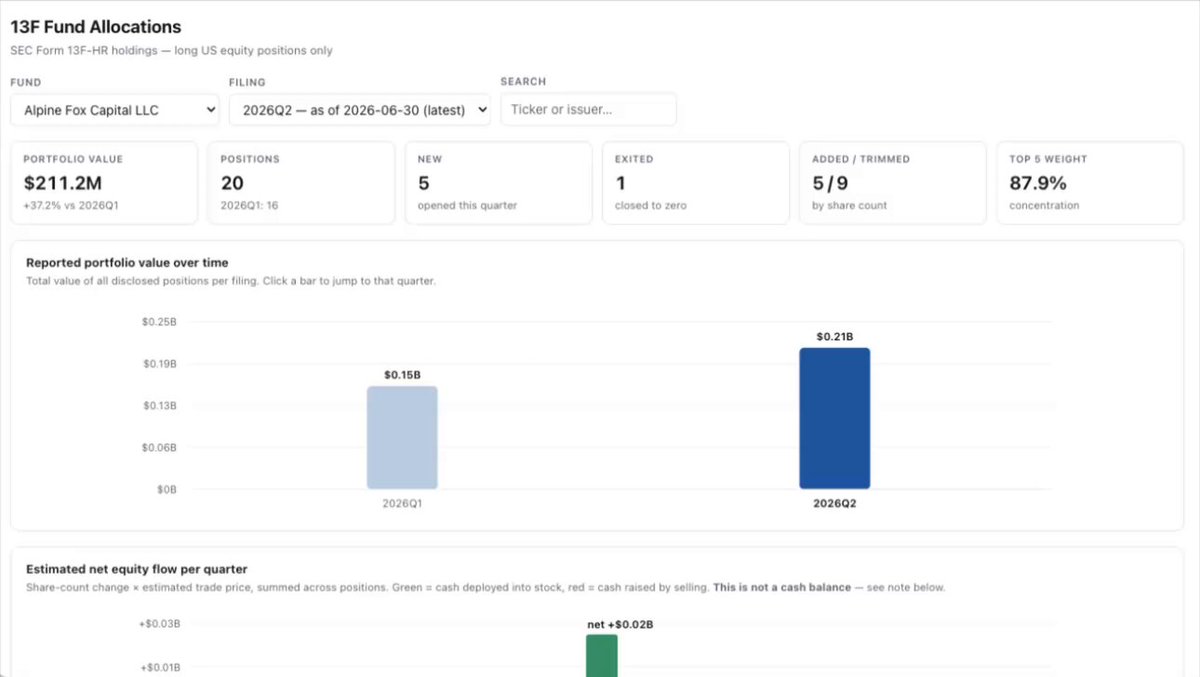This screenshot has width=1200, height=677.
Task: Focus the Ticker or issuer search field
Action: [x=589, y=109]
